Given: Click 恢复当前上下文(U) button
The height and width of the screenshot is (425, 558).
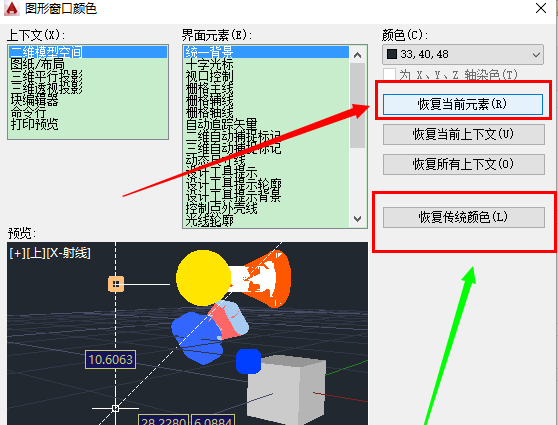Looking at the screenshot, I should point(463,134).
